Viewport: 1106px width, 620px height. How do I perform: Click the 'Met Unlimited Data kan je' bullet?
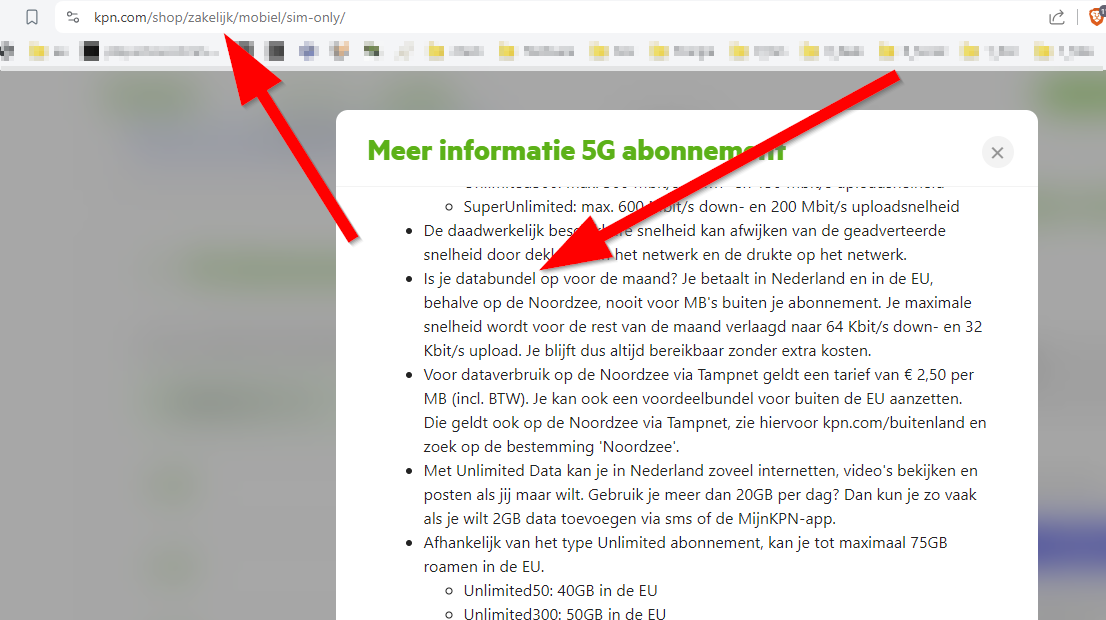point(700,494)
